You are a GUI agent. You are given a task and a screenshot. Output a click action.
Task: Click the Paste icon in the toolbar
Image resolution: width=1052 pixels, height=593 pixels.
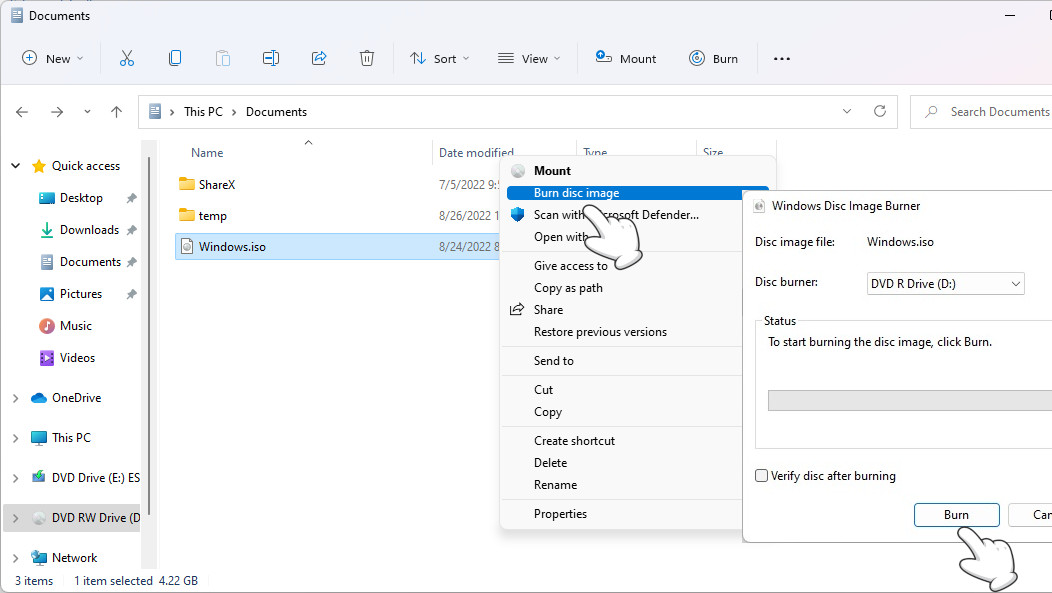click(x=223, y=58)
